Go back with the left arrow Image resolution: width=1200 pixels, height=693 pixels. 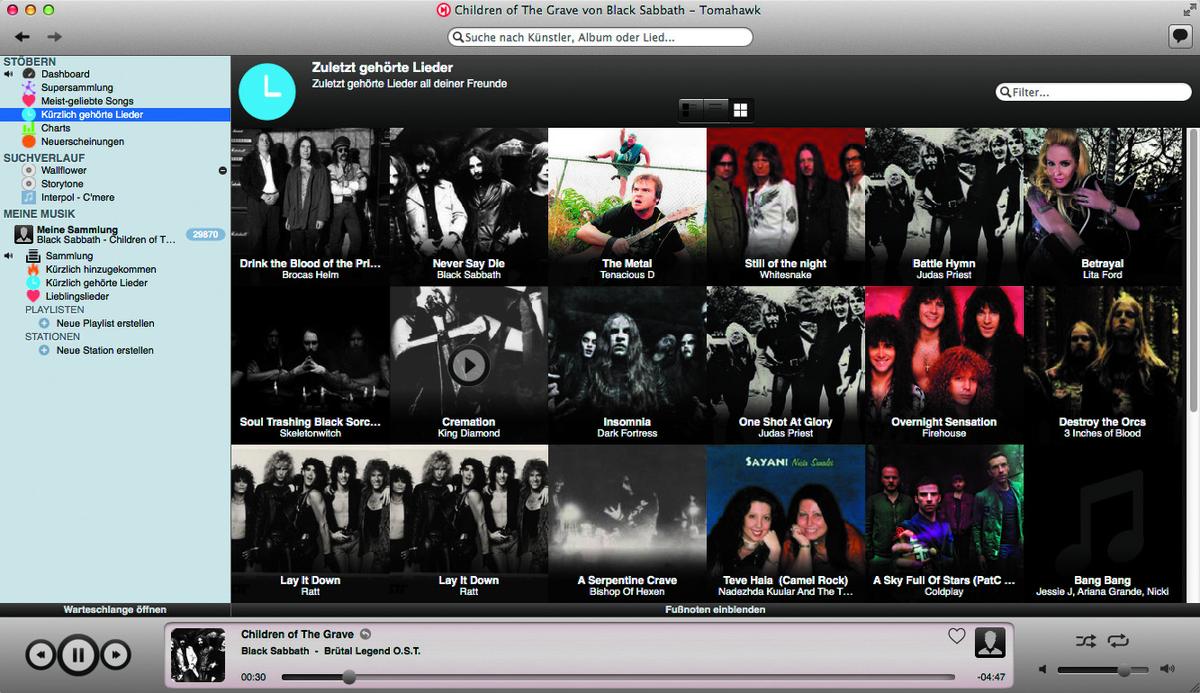22,37
